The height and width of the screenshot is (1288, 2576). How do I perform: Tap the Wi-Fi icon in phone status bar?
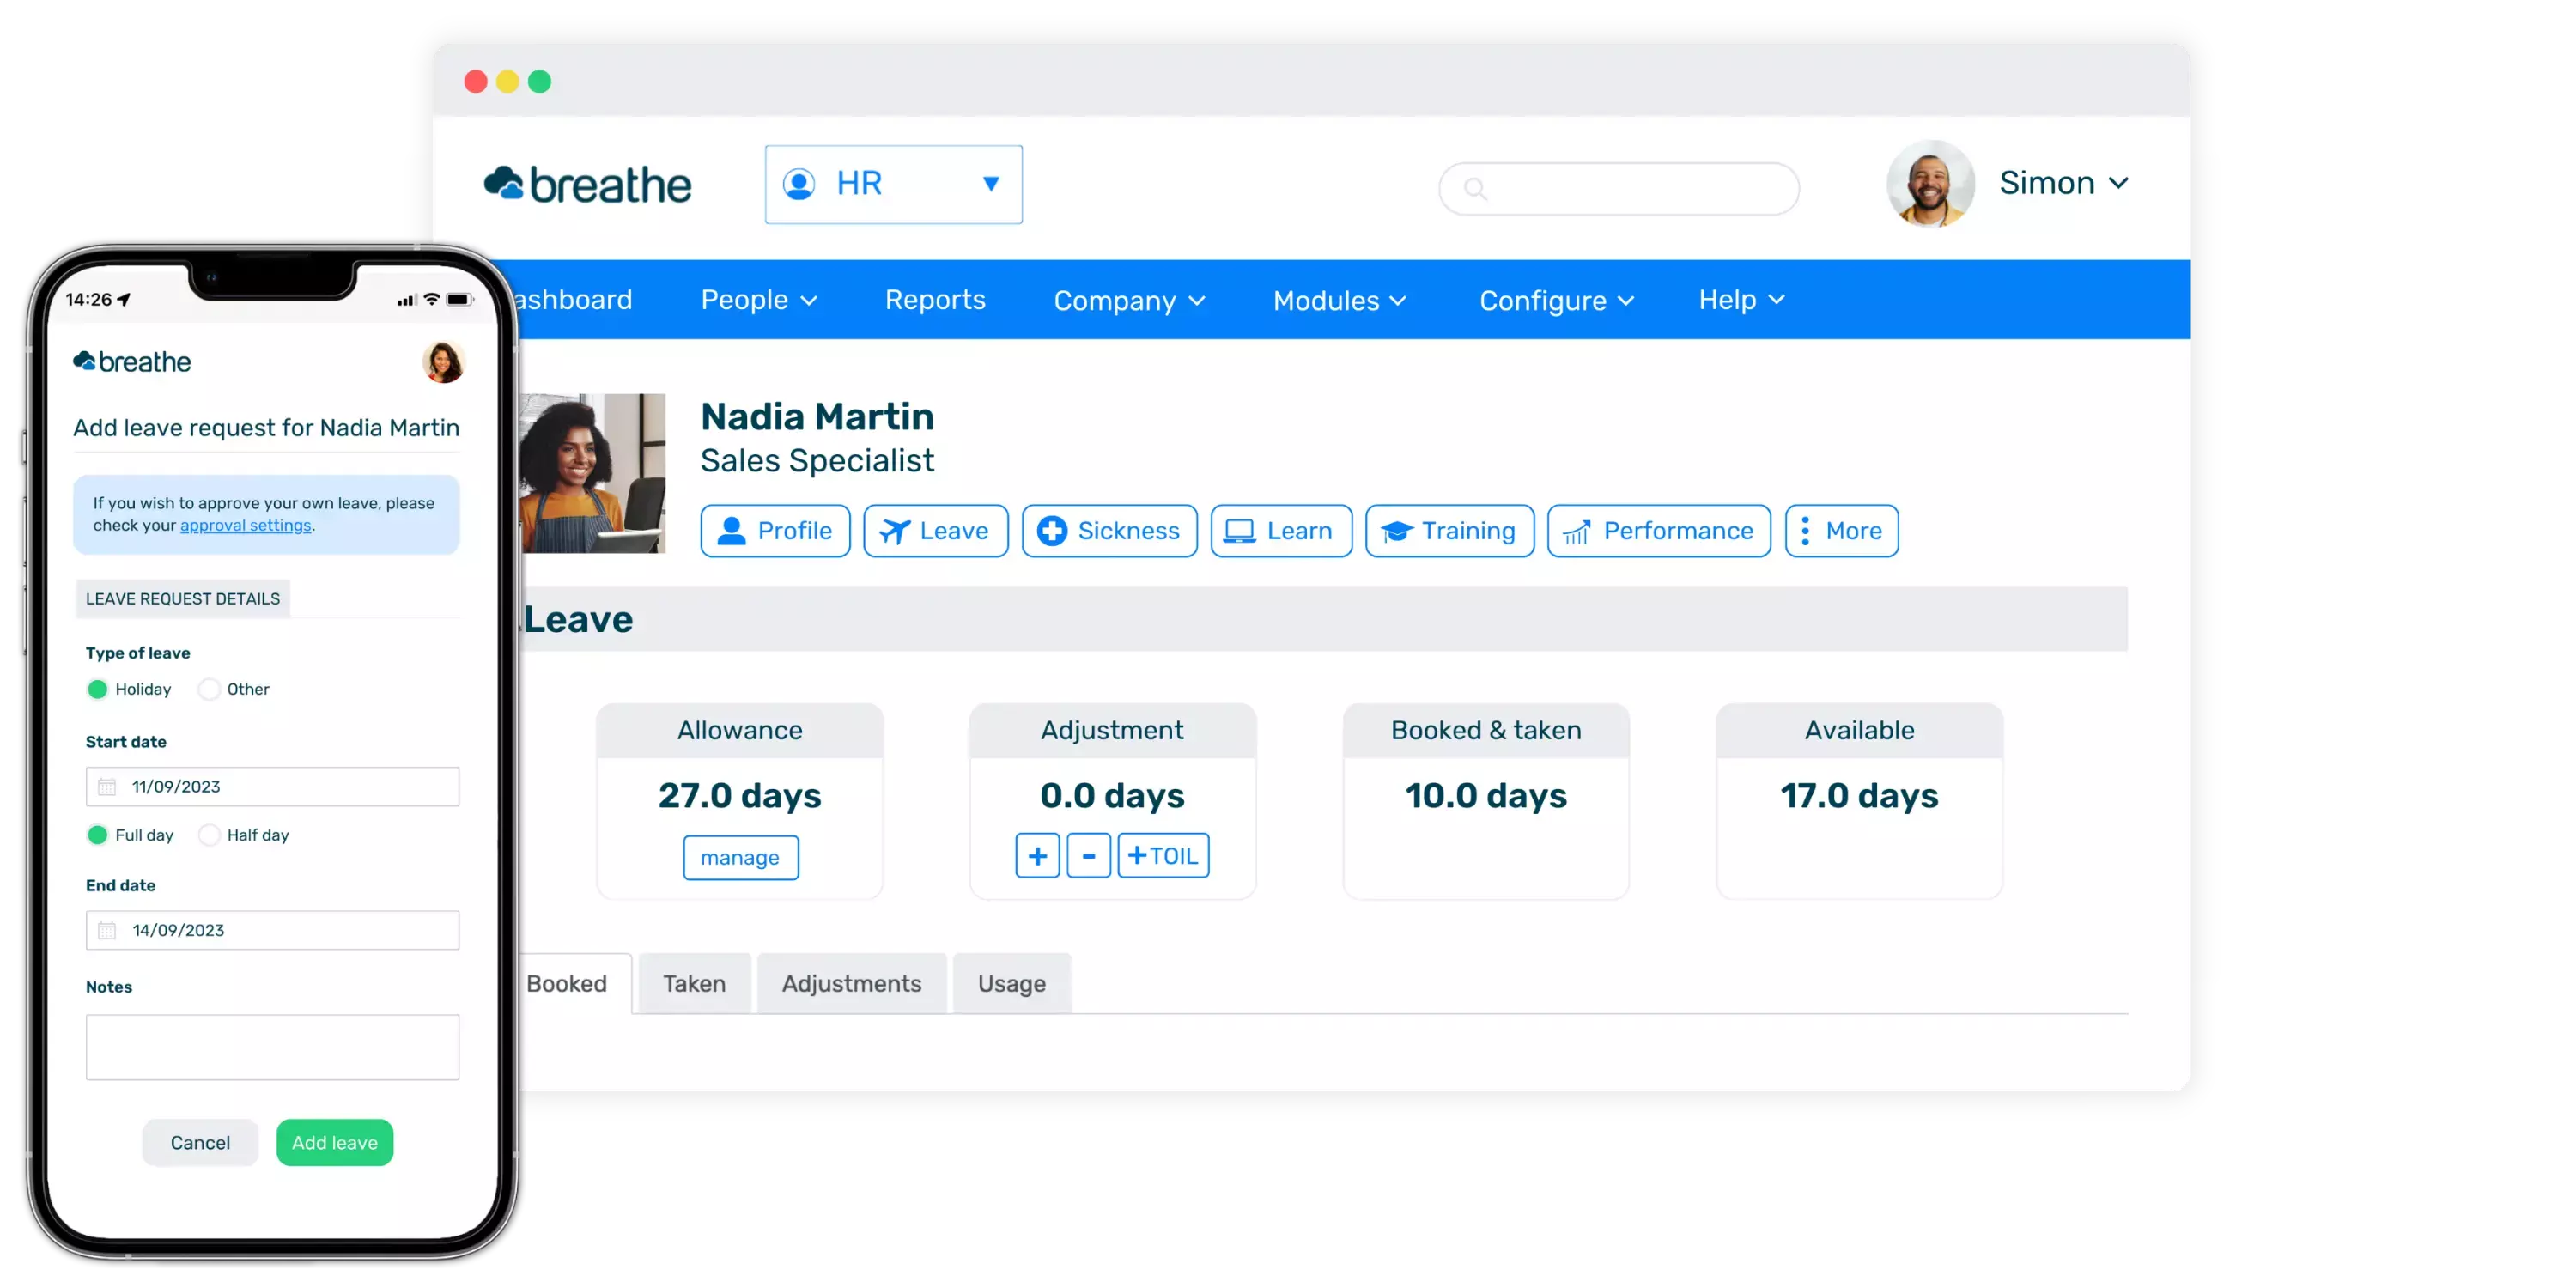point(432,299)
